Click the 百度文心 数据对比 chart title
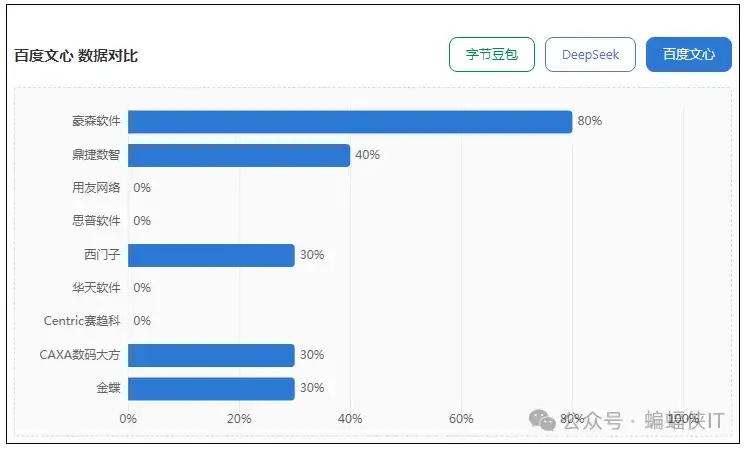This screenshot has height=451, width=749. coord(76,56)
